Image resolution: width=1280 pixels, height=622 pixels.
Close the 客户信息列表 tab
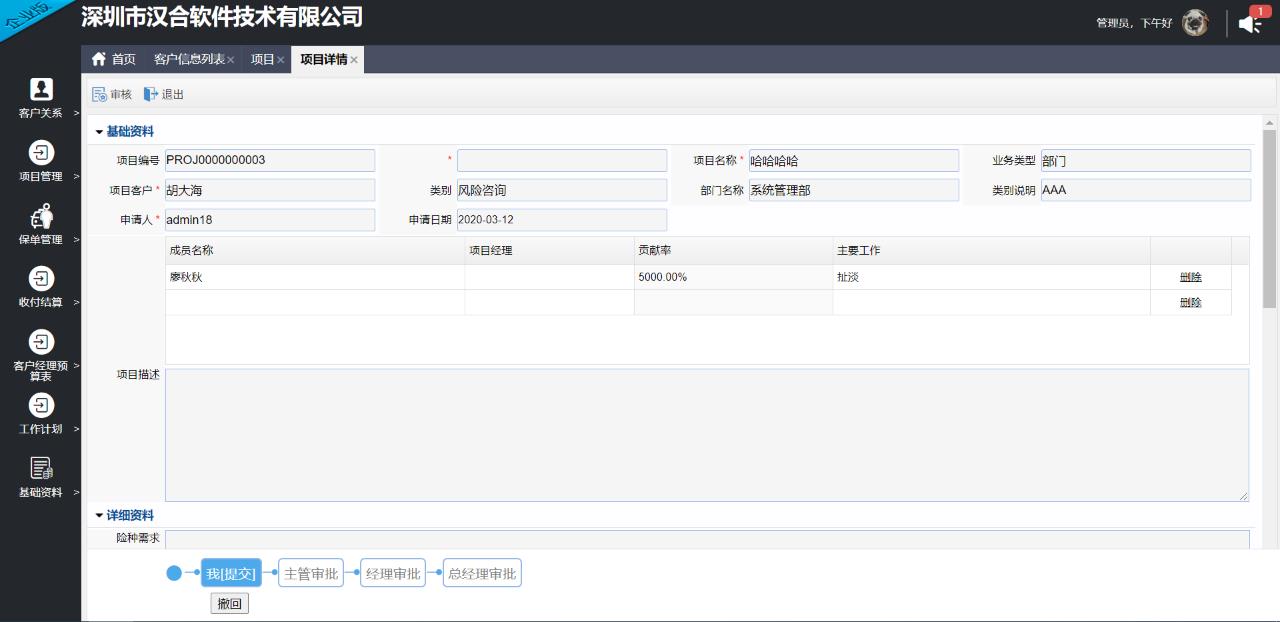(x=231, y=60)
